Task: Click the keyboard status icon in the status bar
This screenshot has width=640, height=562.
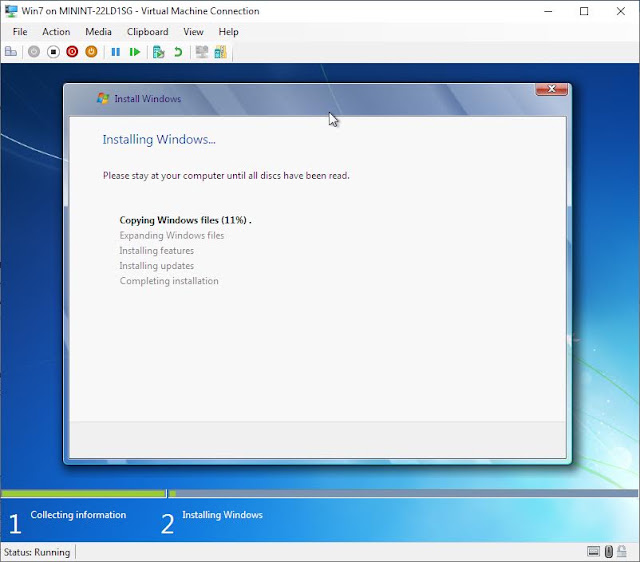Action: pyautogui.click(x=593, y=552)
